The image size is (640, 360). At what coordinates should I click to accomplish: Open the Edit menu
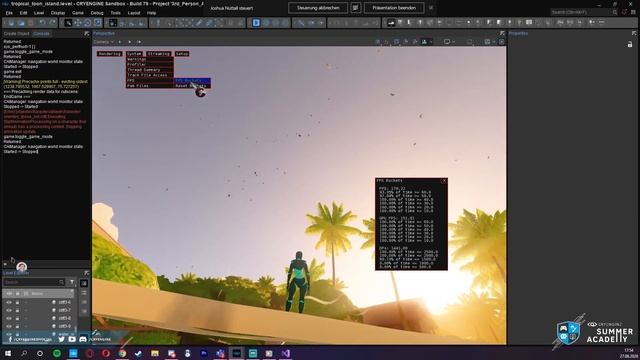click(23, 13)
